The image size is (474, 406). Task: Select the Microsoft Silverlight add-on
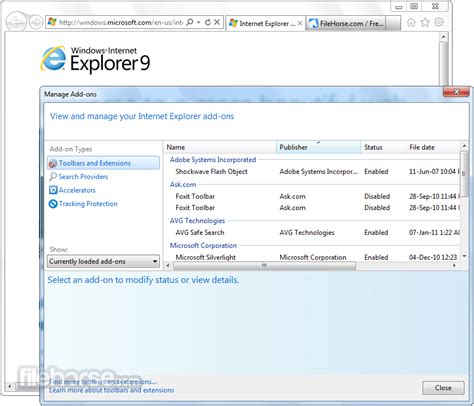coord(205,257)
